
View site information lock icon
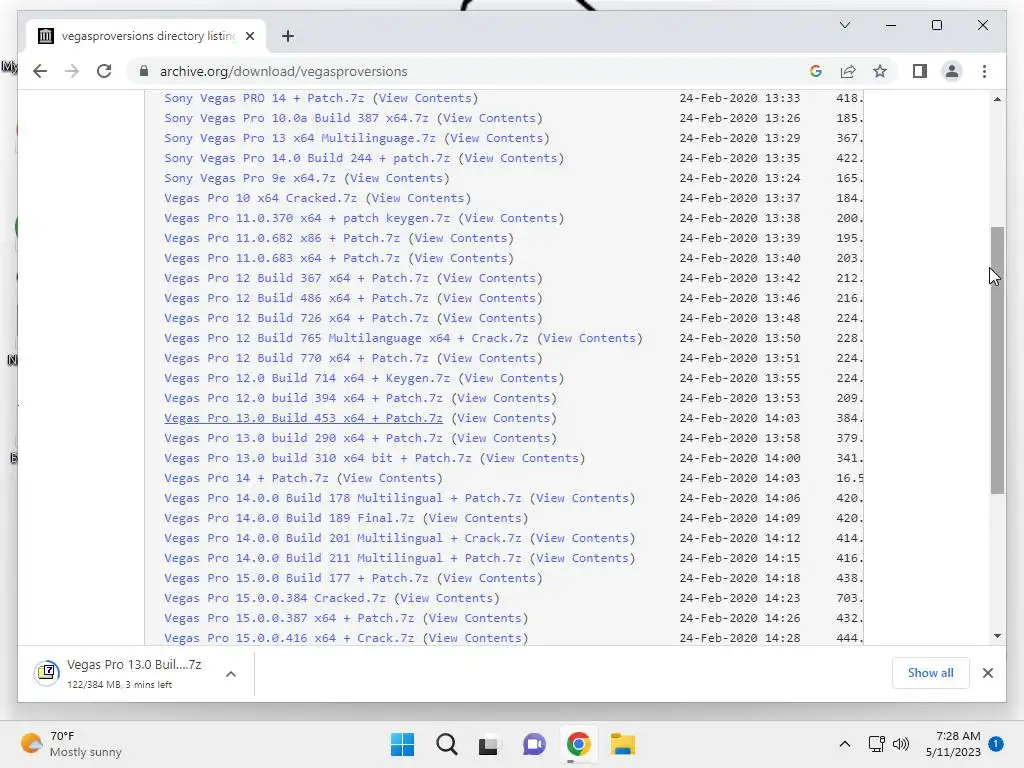(144, 71)
